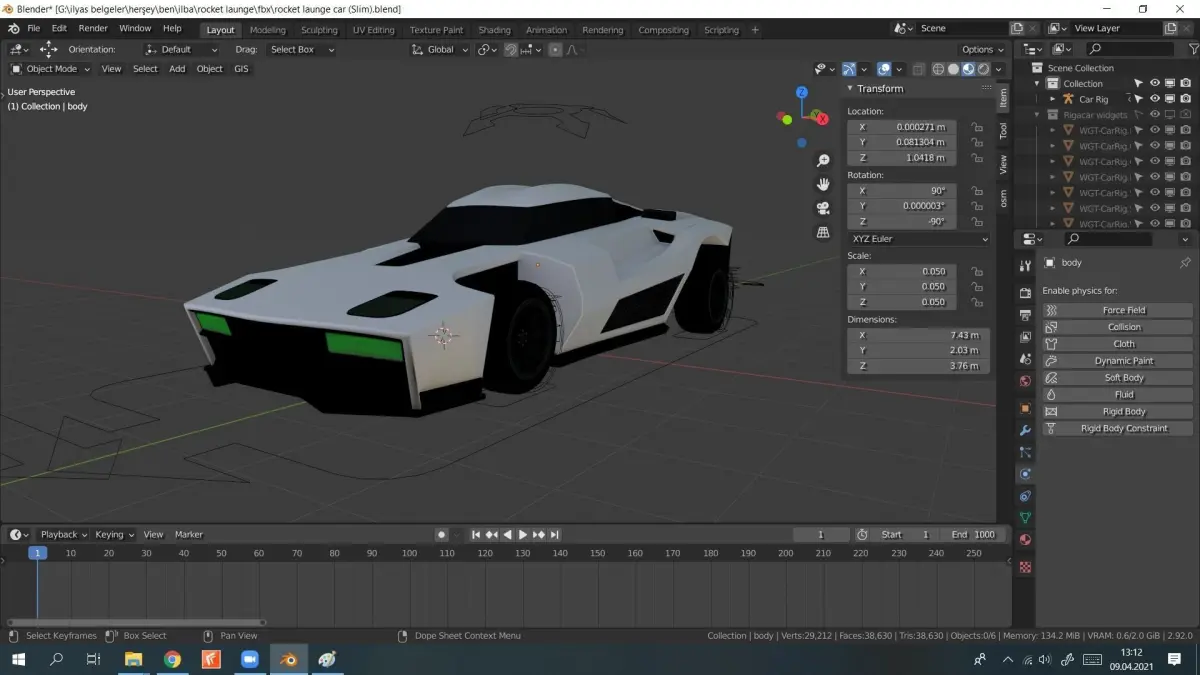1200x675 pixels.
Task: Toggle proportional editing button
Action: pos(555,49)
